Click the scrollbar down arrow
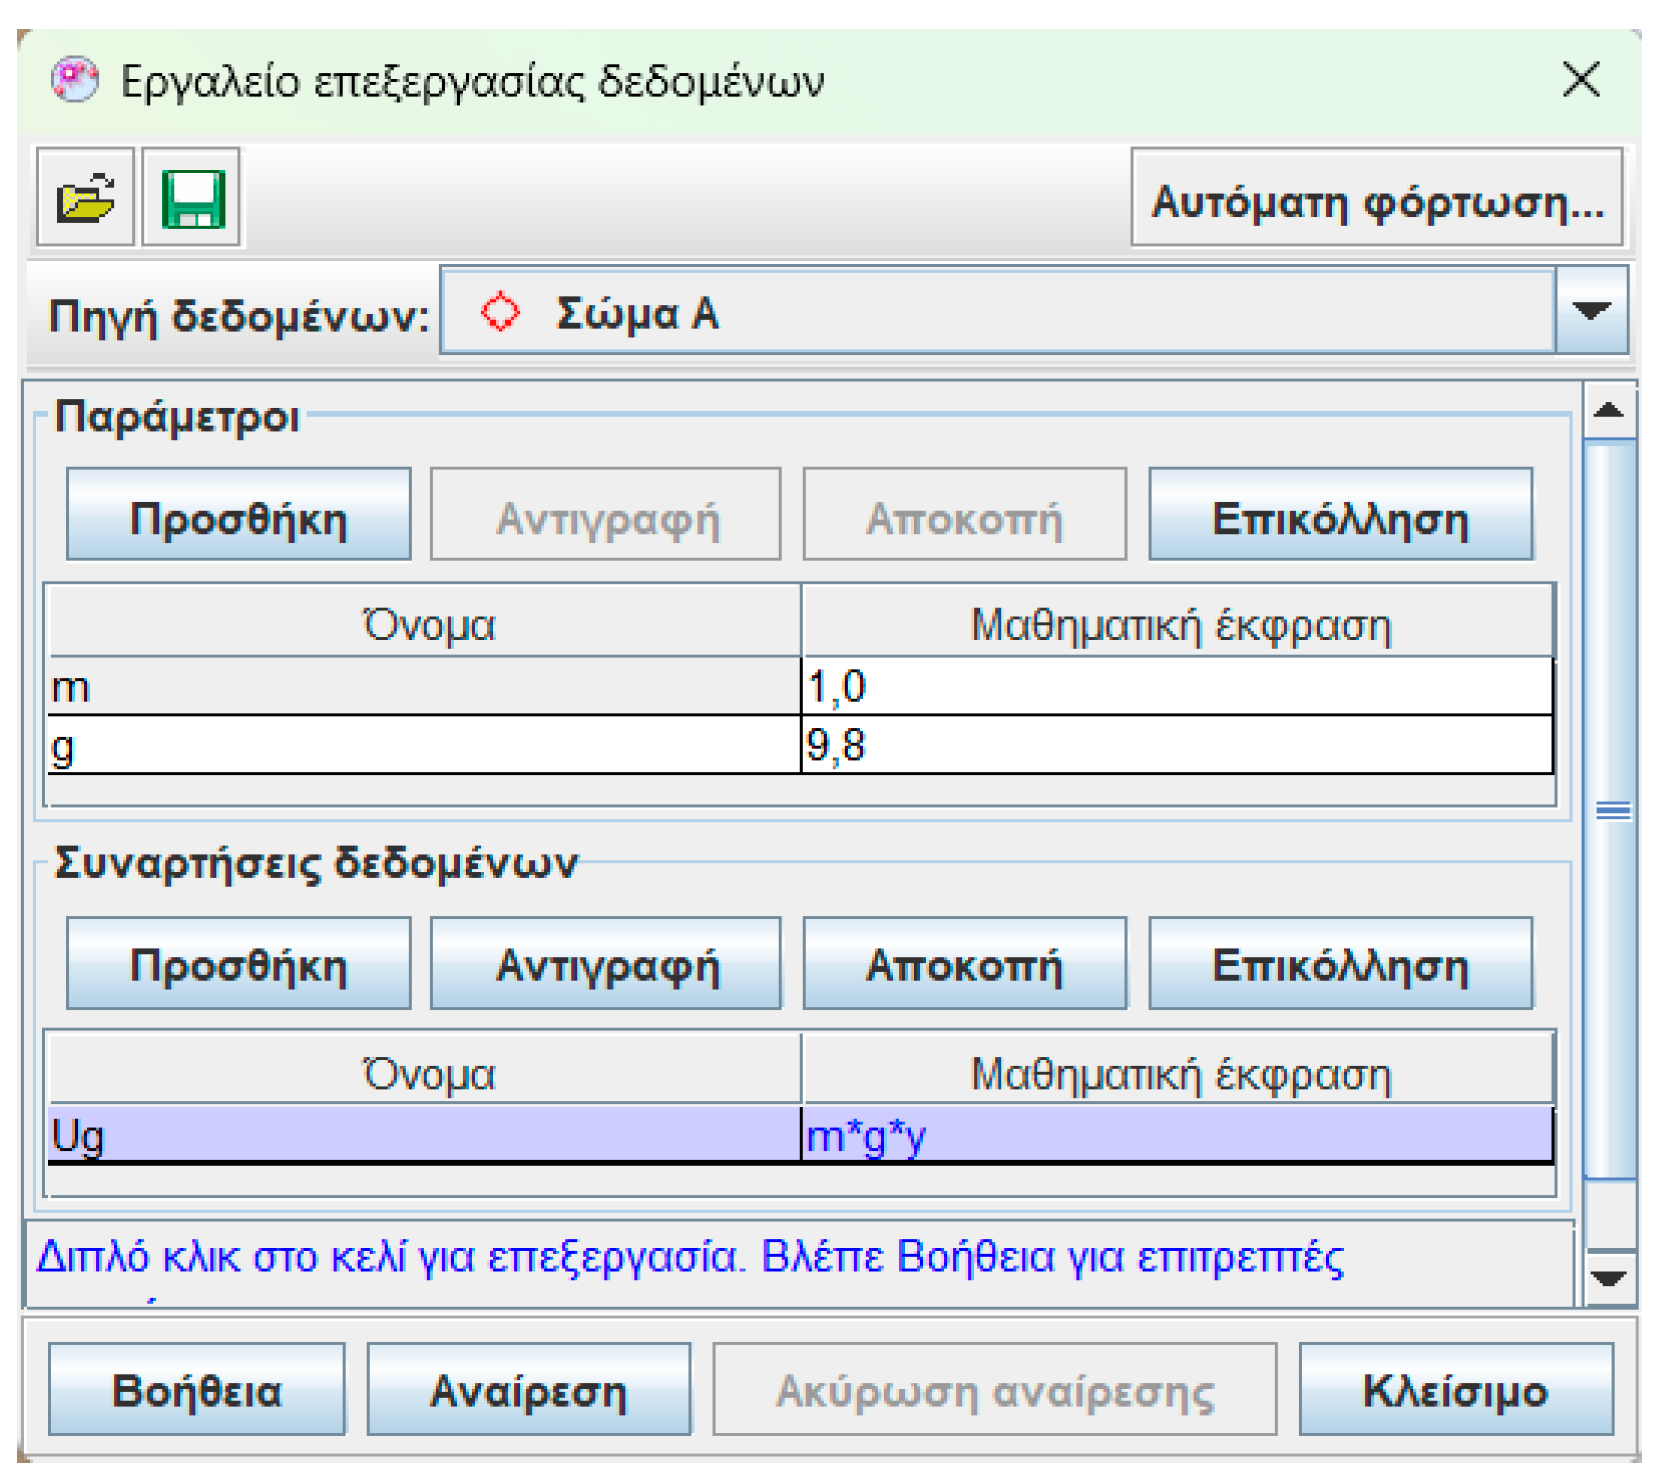1659x1484 pixels. (1609, 1278)
